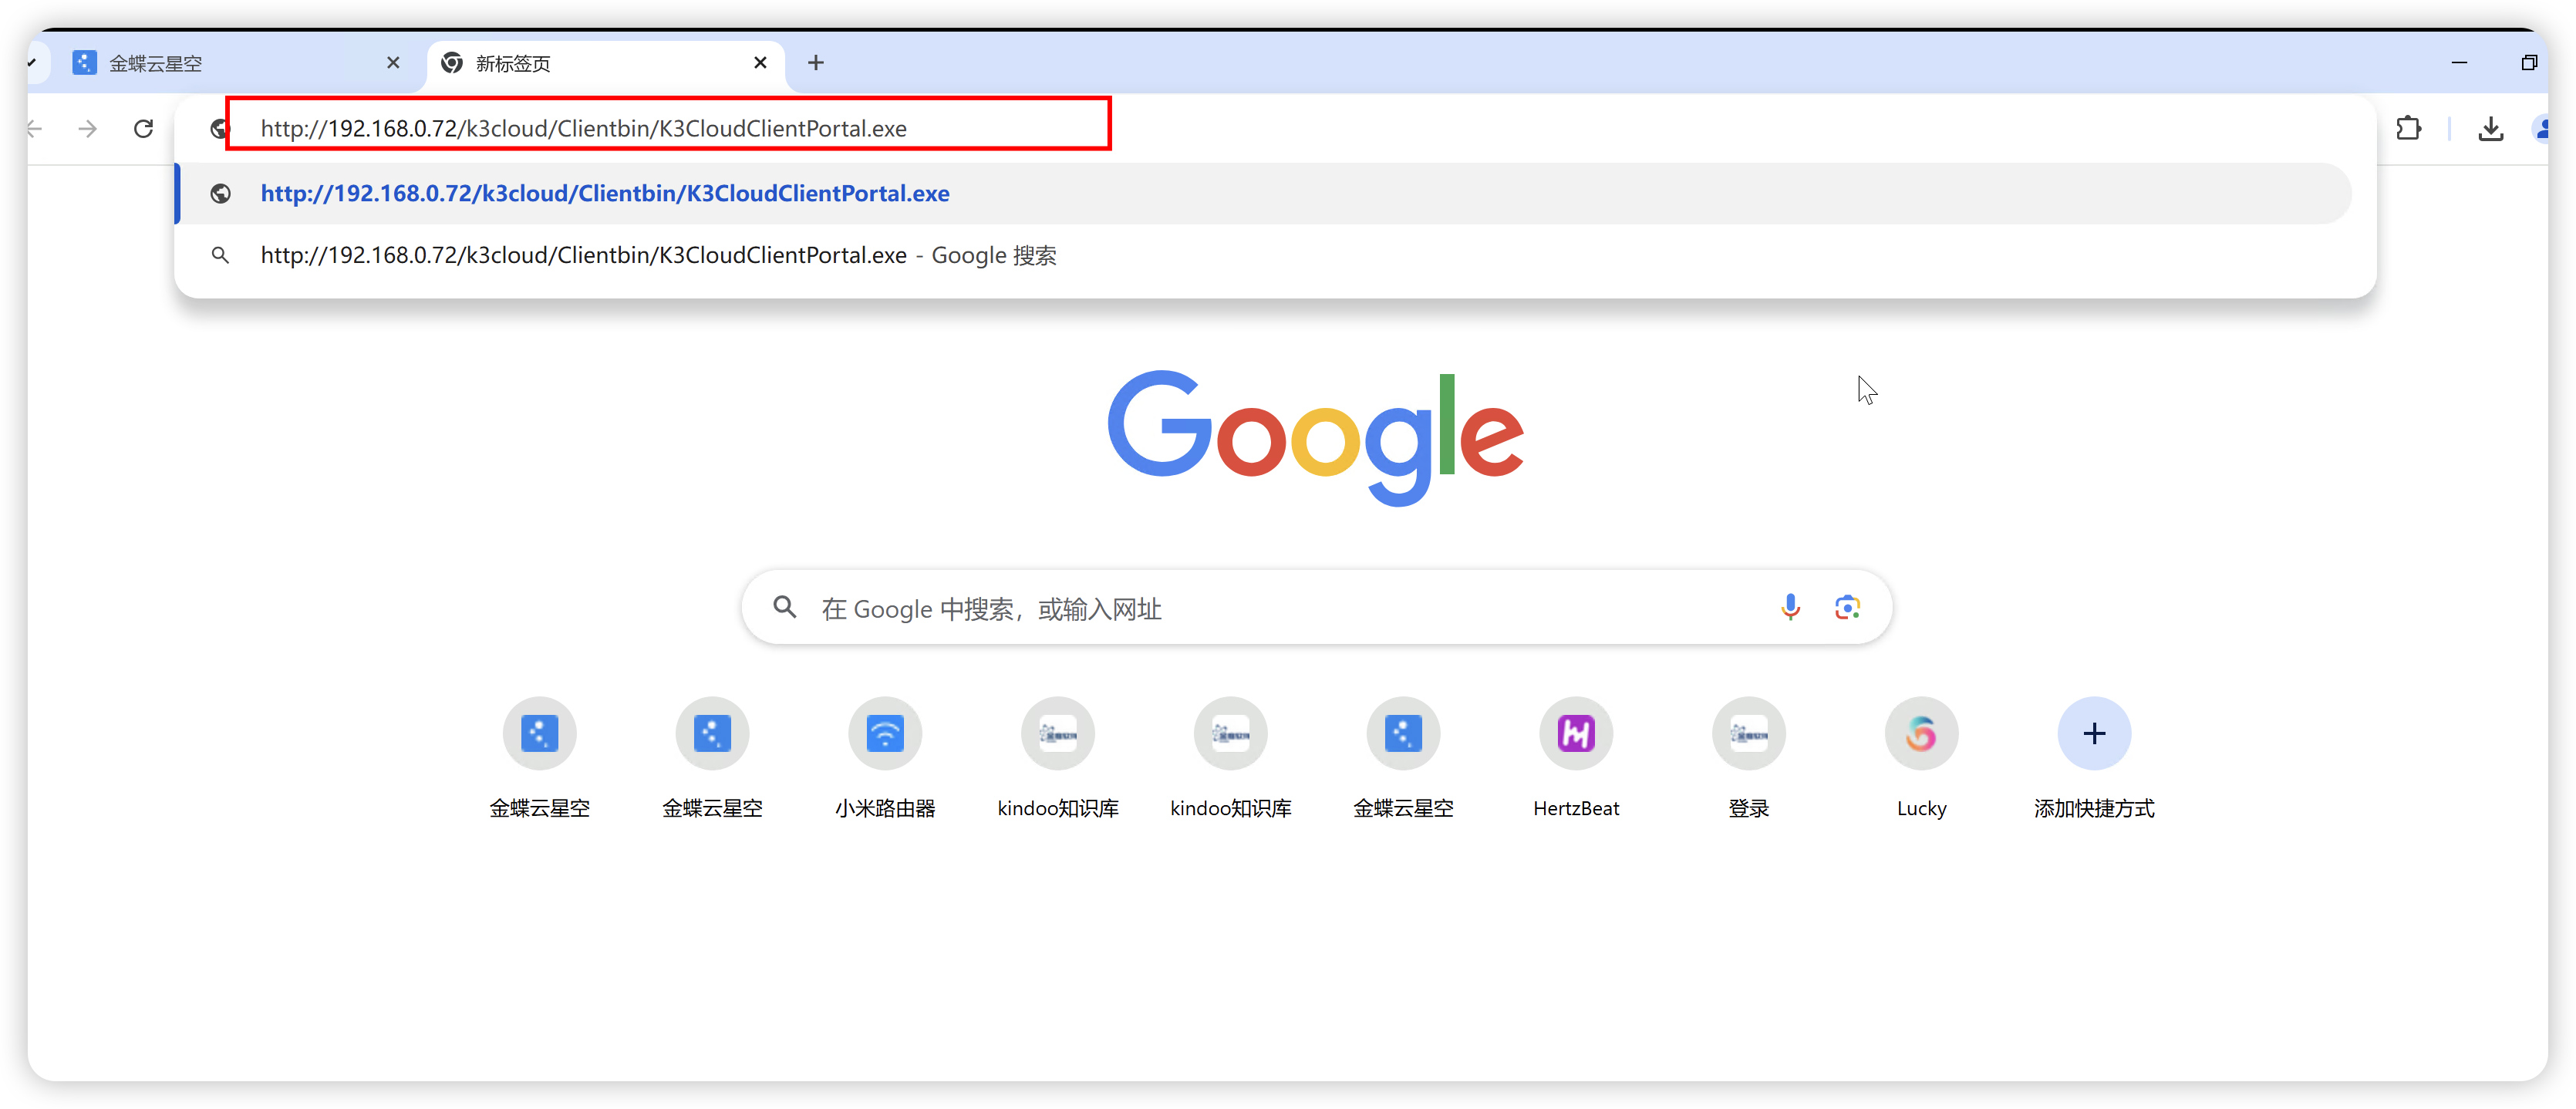Open a new tab with the plus button
Viewport: 2576px width, 1109px height.
coord(816,63)
